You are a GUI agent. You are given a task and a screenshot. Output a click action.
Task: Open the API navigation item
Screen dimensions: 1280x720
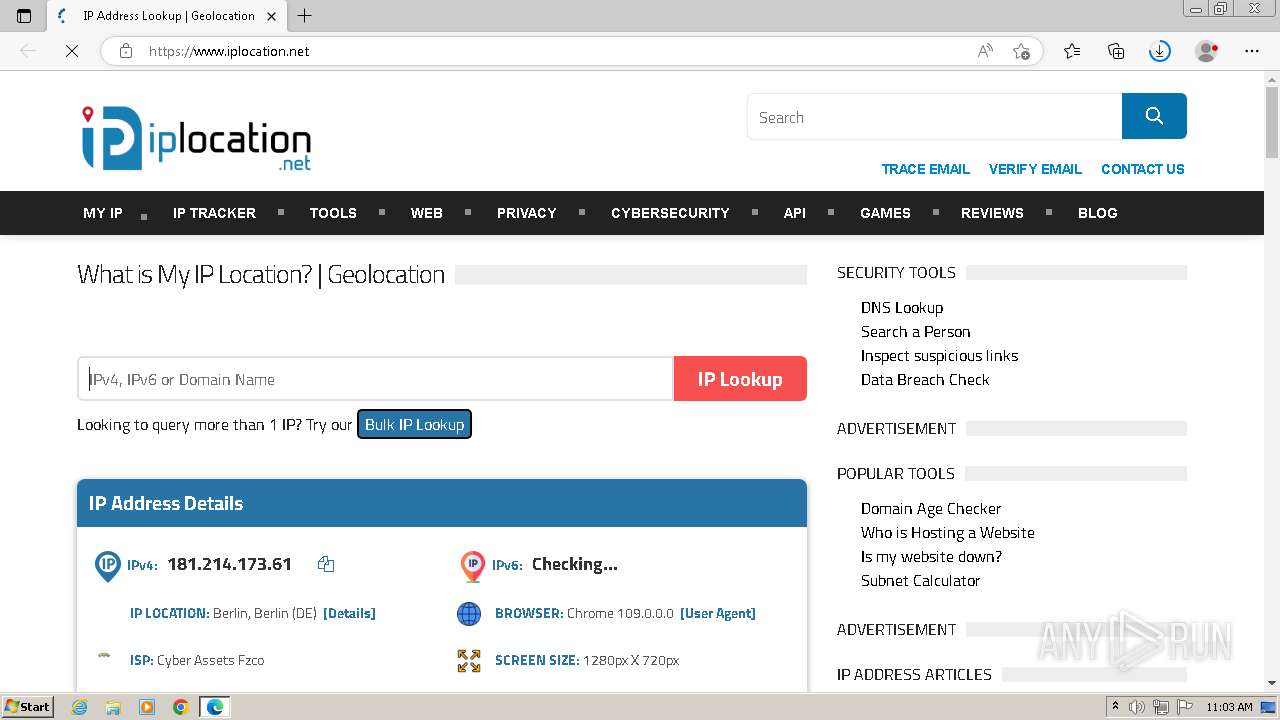coord(795,213)
